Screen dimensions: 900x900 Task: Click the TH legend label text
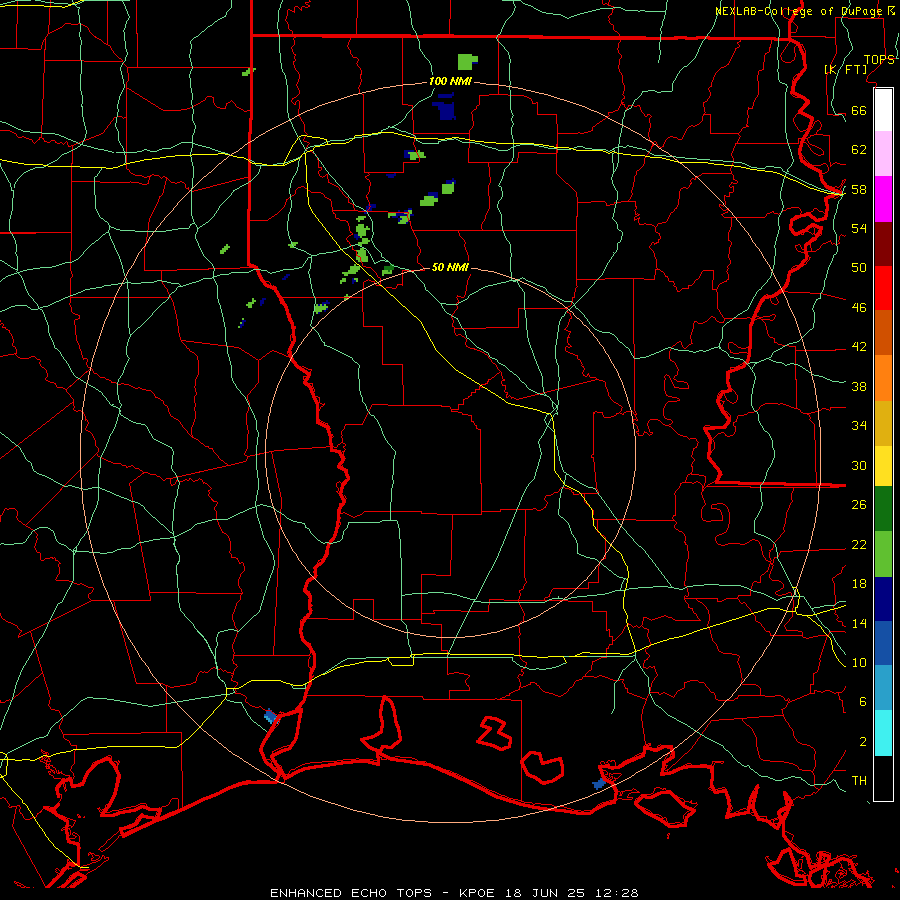pos(859,781)
